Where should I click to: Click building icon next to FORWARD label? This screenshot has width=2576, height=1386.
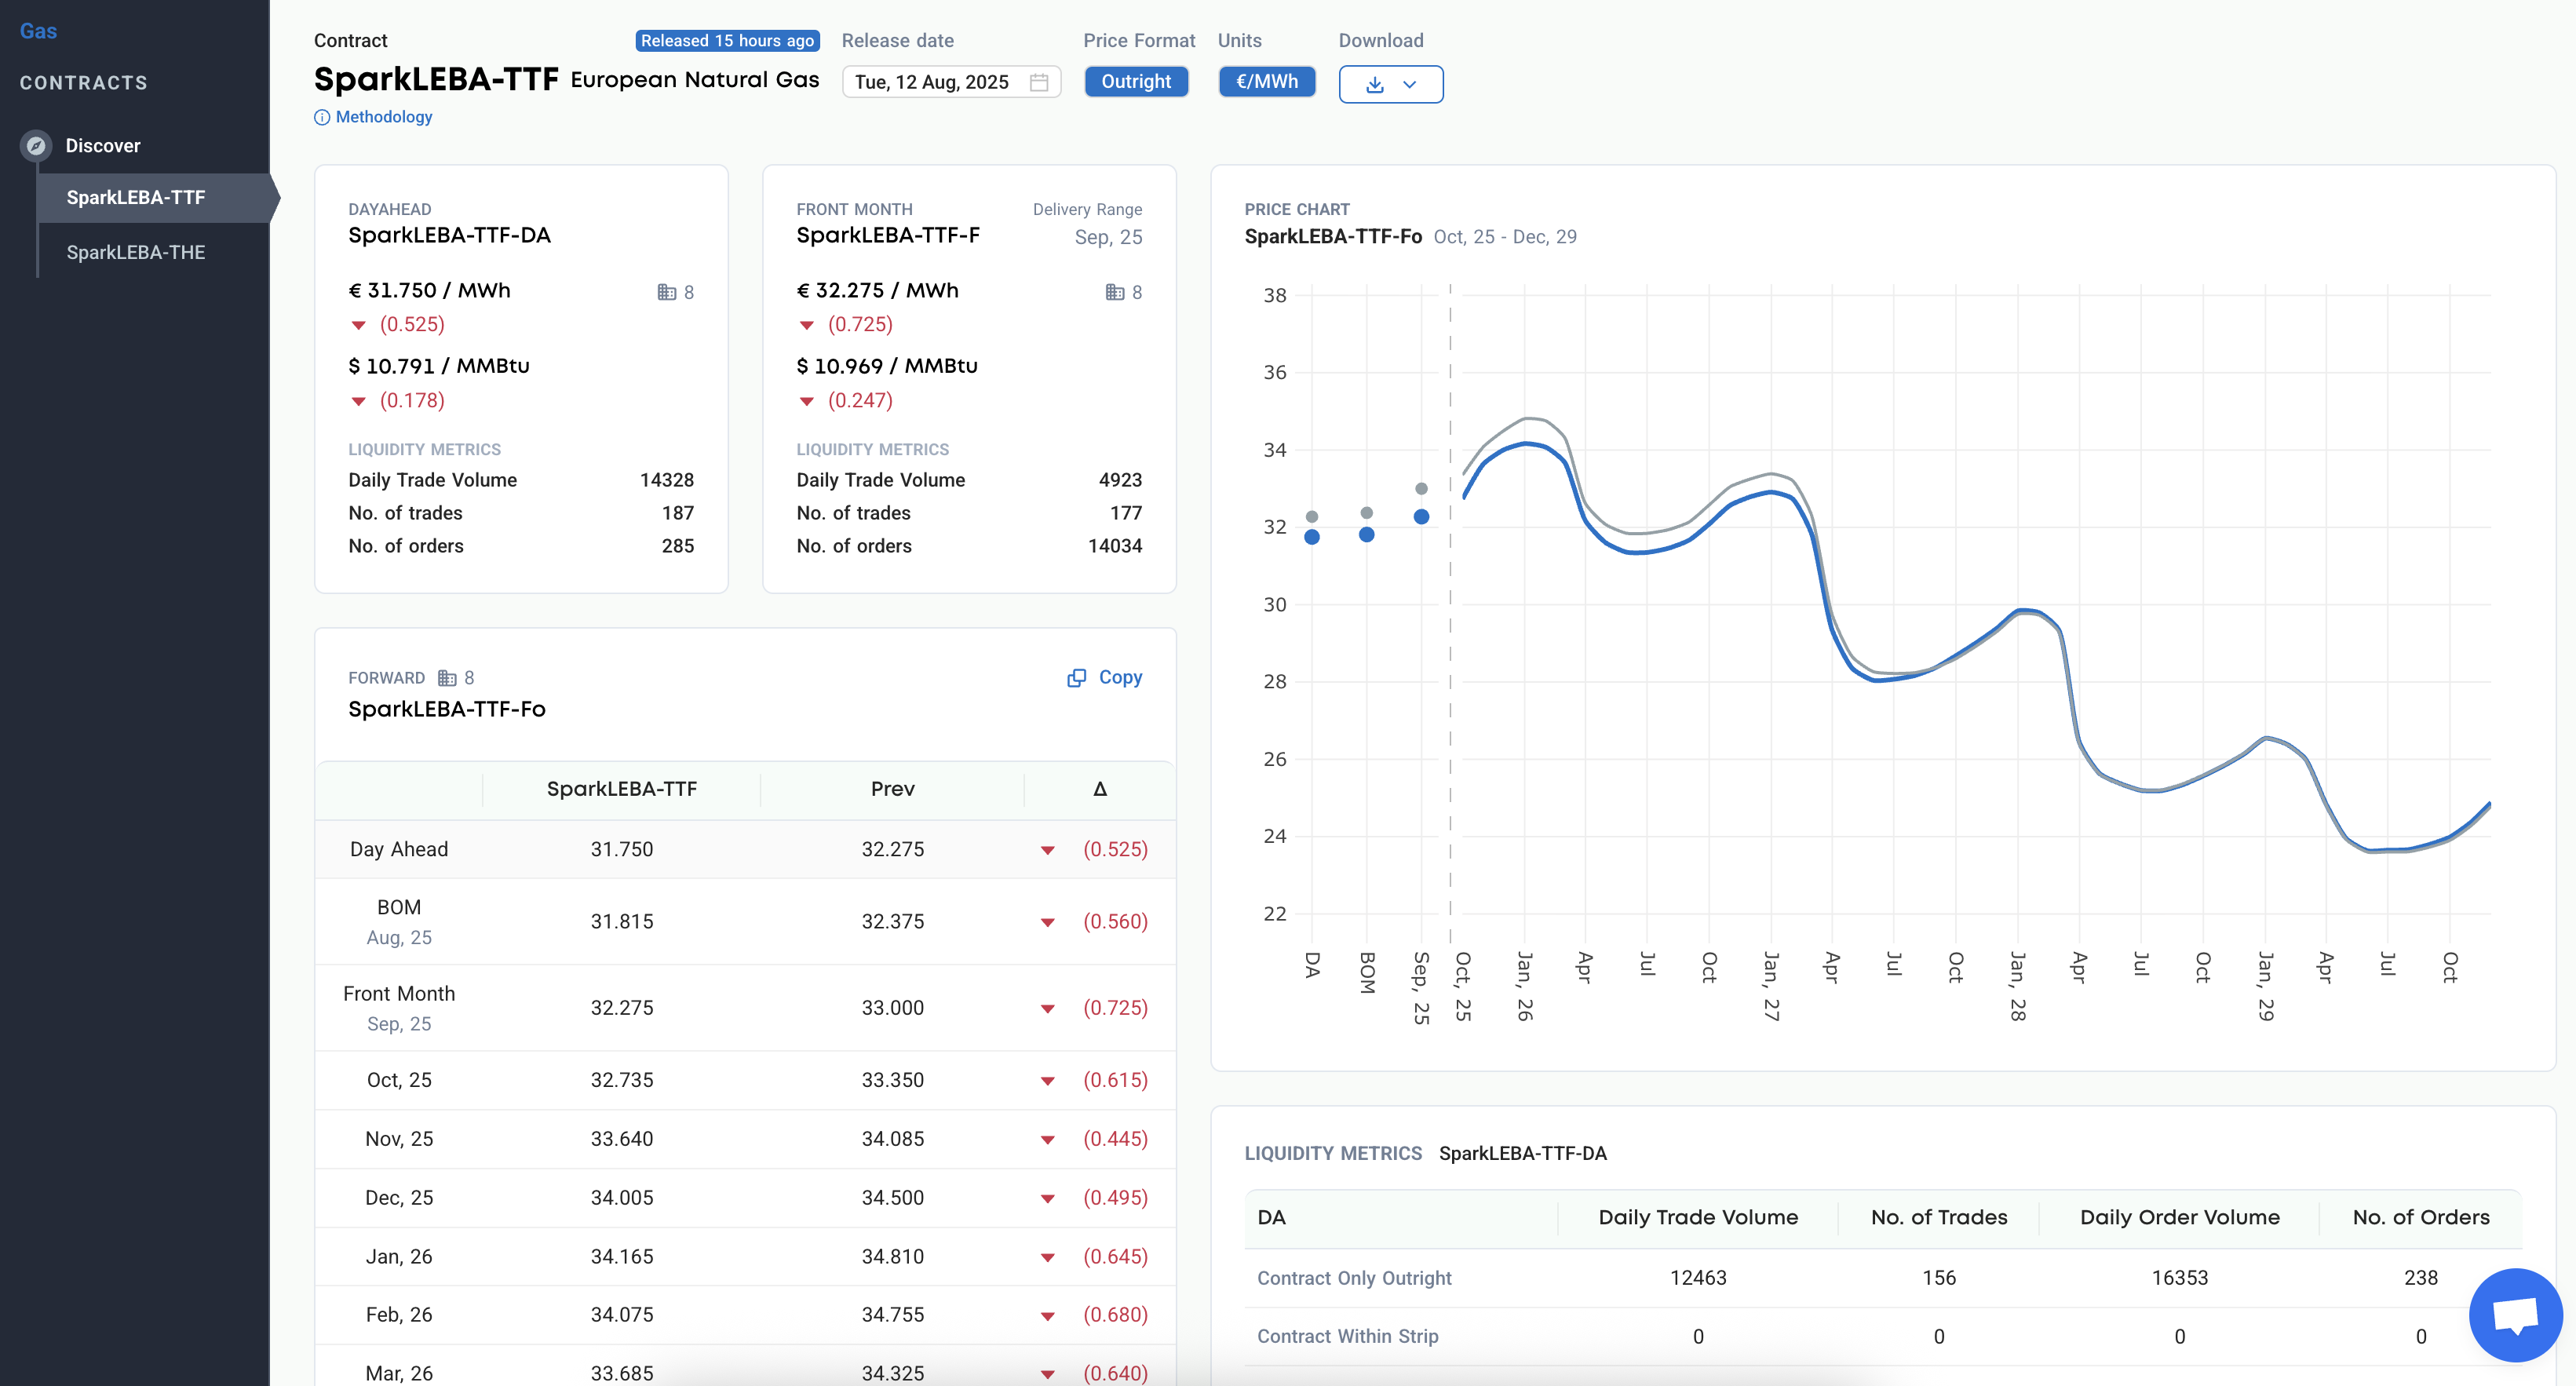(447, 678)
